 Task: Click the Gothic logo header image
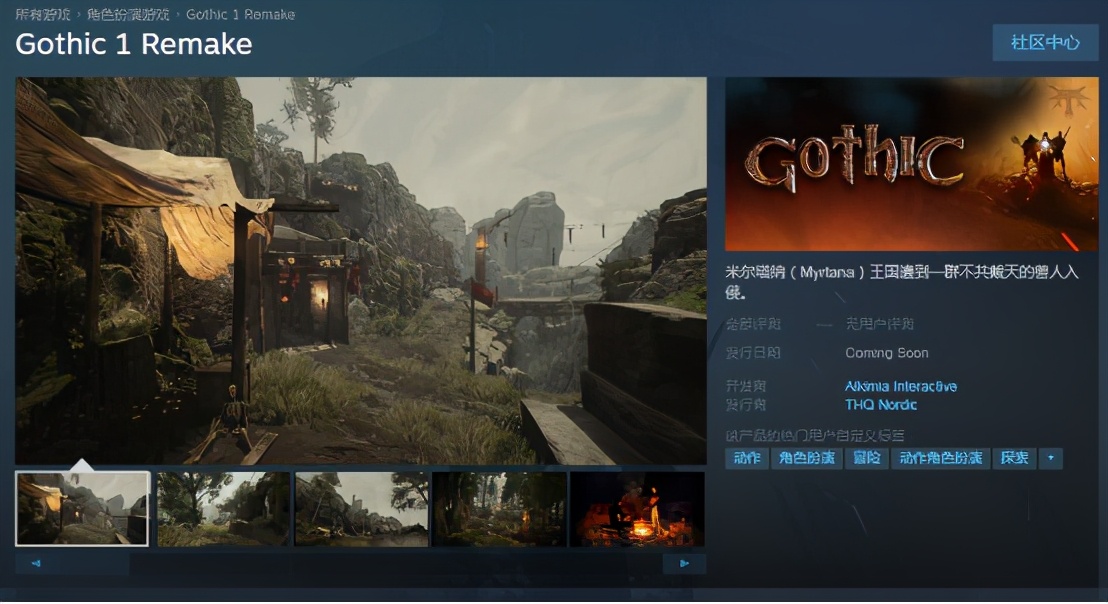pyautogui.click(x=912, y=164)
